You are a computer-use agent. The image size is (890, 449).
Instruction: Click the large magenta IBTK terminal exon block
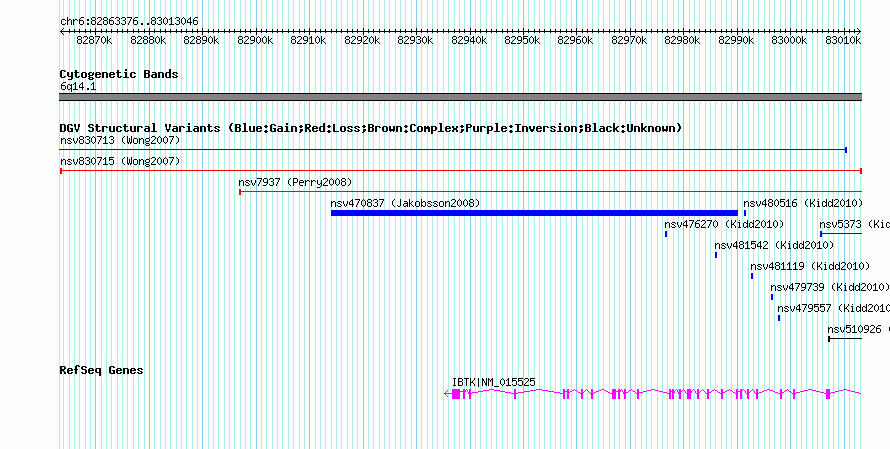(x=456, y=394)
